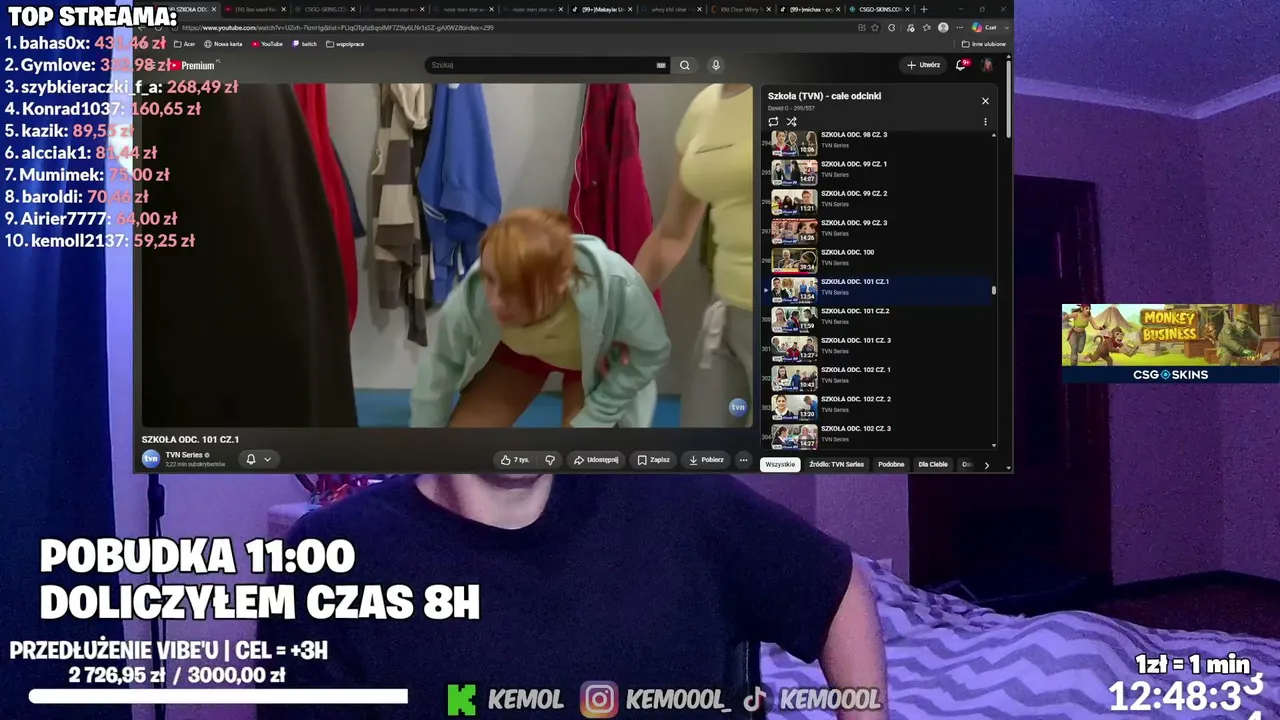Screen dimensions: 1280x720
Task: Click the donation goal progress bar
Action: point(218,696)
